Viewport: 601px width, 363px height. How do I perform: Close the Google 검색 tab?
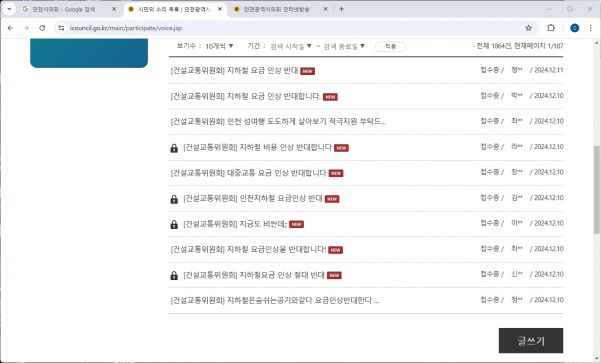pyautogui.click(x=114, y=9)
